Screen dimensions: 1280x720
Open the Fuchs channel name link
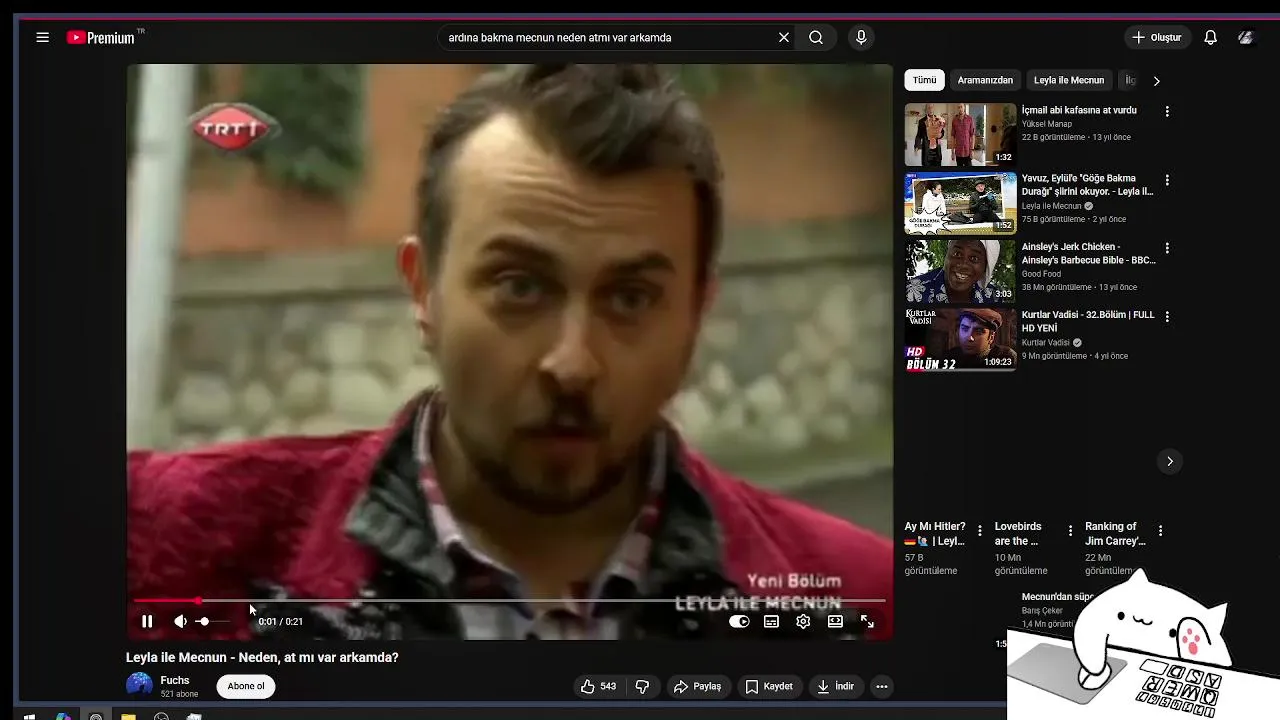pyautogui.click(x=175, y=680)
